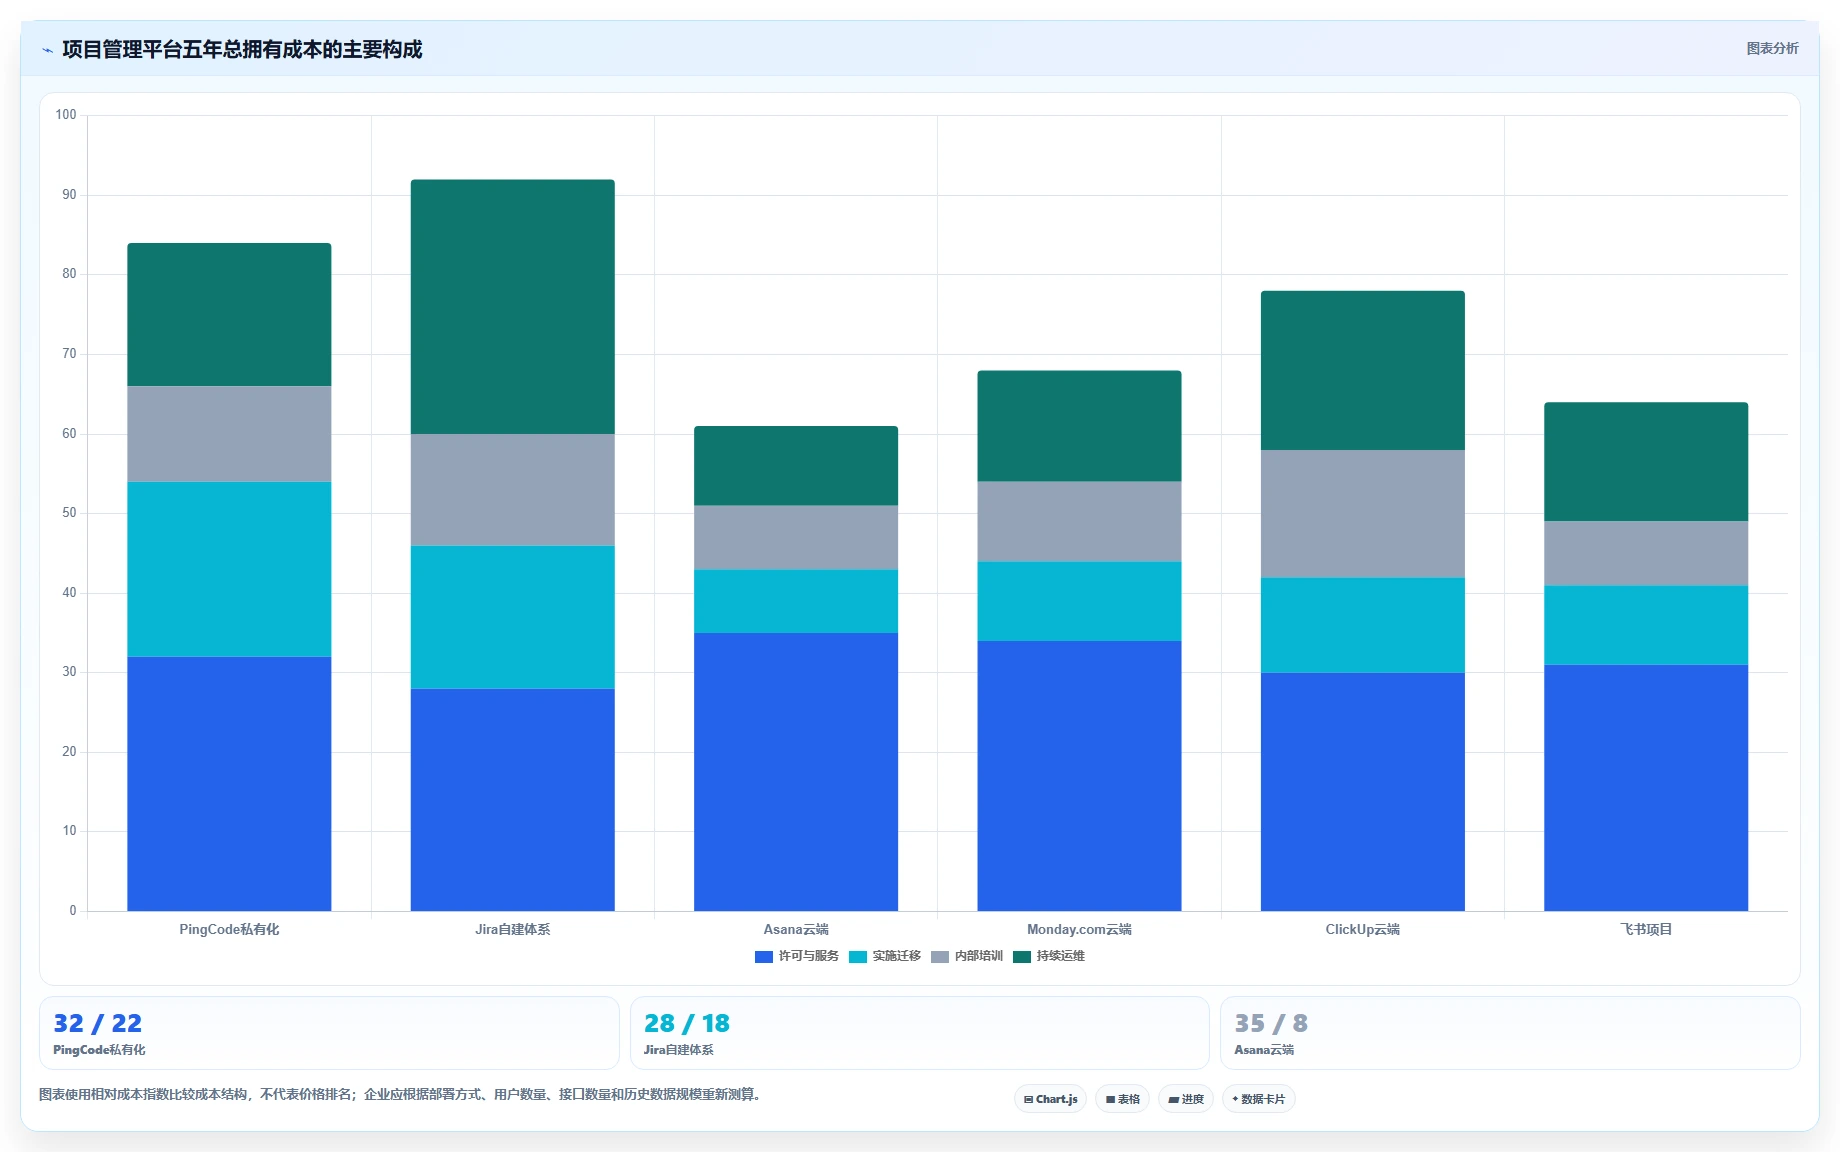Image resolution: width=1840 pixels, height=1152 pixels.
Task: Click Jira自建体系 cyan 实施迁移 bar segment
Action: (x=512, y=617)
